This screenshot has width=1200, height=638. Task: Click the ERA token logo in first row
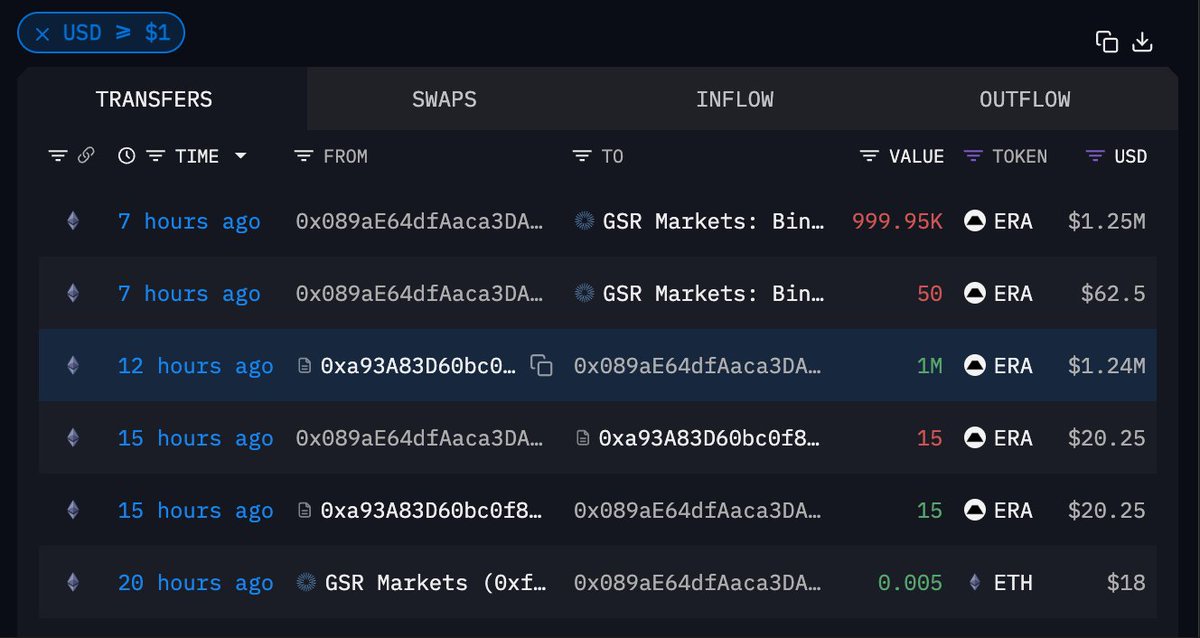tap(975, 221)
